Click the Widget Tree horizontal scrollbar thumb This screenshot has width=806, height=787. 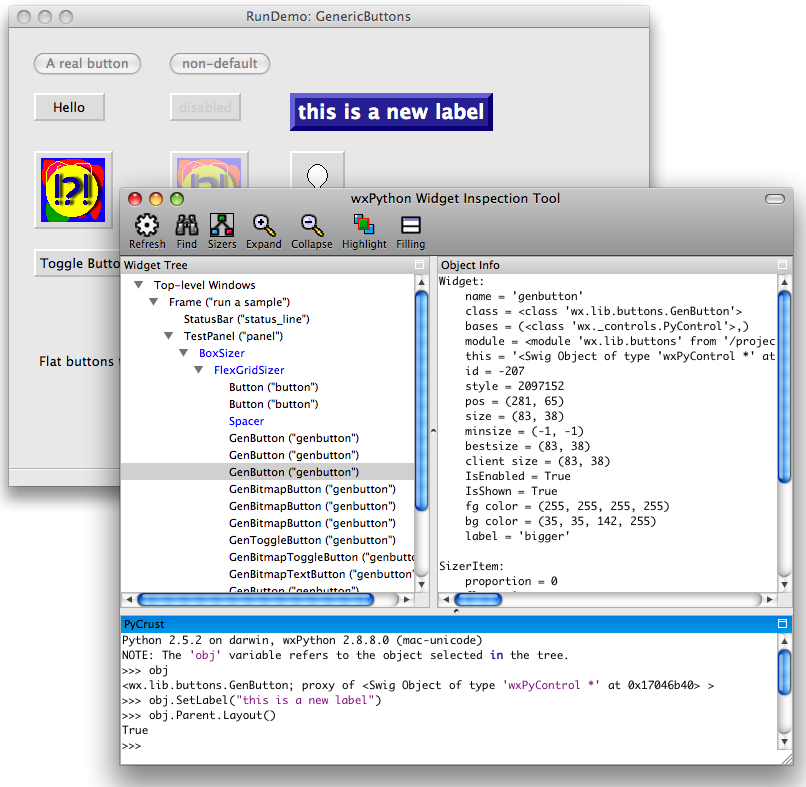(x=255, y=600)
